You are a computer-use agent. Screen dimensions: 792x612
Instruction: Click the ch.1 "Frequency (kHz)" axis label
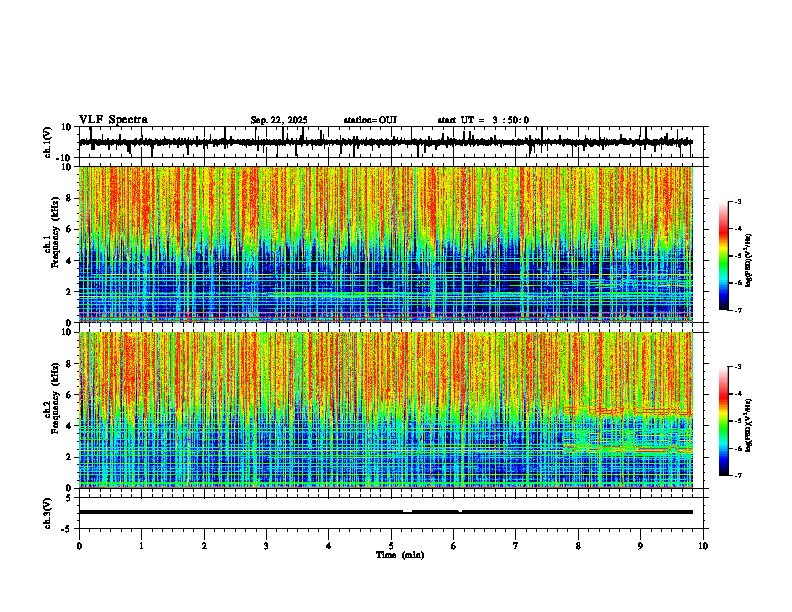pyautogui.click(x=55, y=232)
